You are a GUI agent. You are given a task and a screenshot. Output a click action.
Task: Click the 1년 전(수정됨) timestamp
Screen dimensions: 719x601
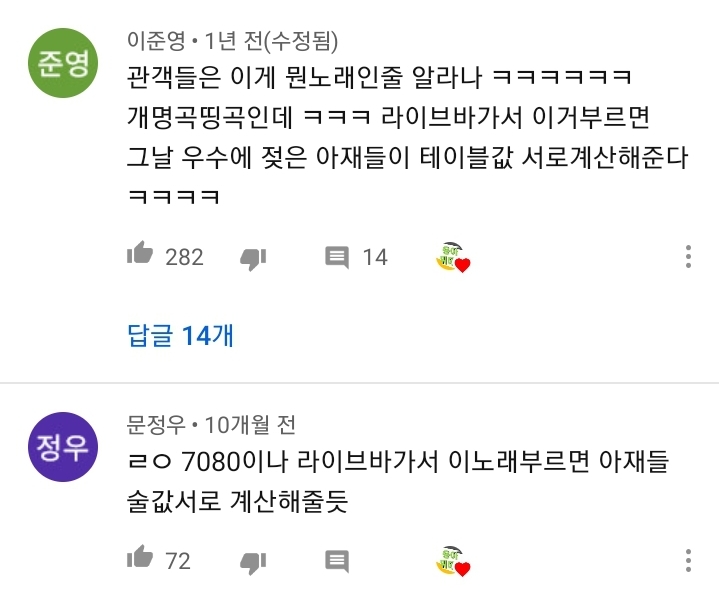271,41
